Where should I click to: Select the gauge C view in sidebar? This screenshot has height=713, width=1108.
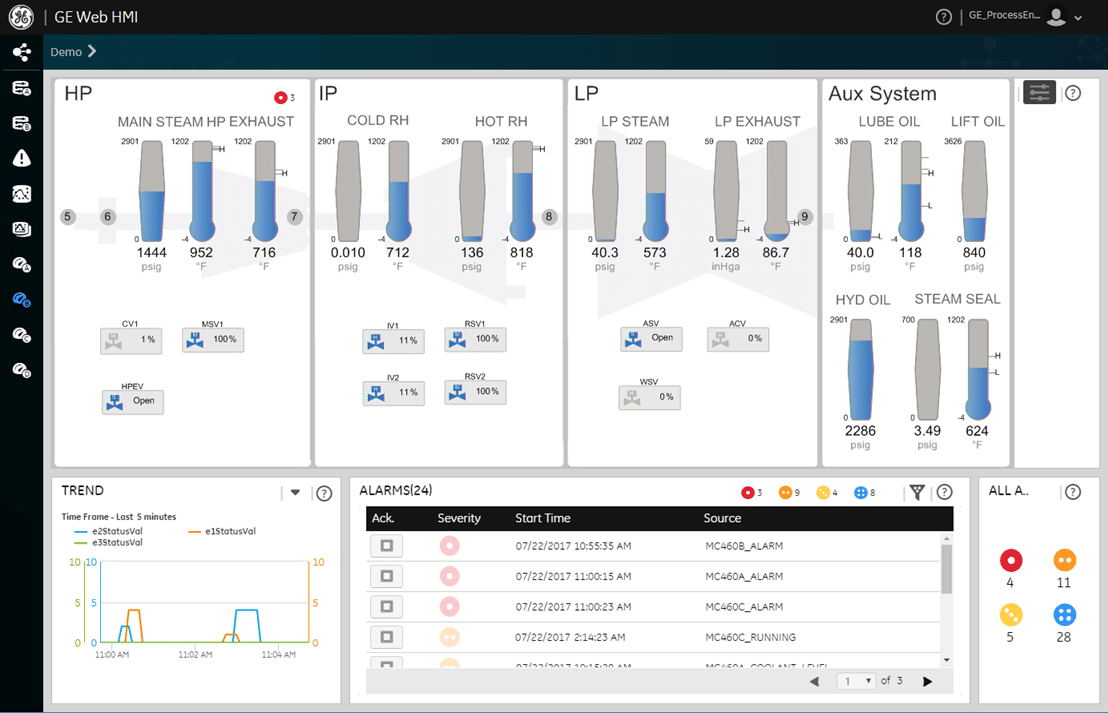[21, 335]
